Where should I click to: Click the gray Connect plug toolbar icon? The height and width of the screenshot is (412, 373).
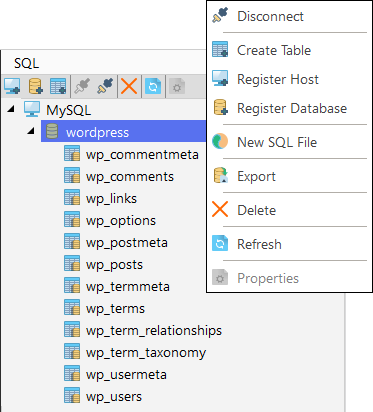pos(82,86)
